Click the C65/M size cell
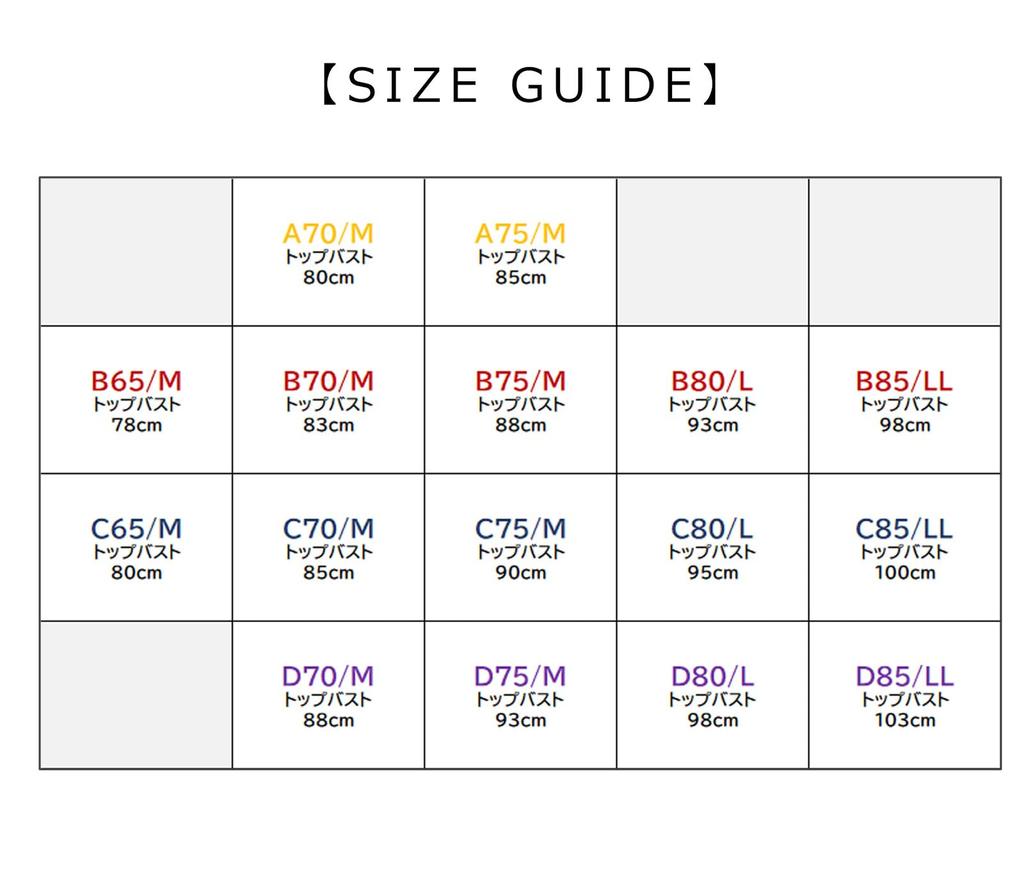 tap(136, 548)
